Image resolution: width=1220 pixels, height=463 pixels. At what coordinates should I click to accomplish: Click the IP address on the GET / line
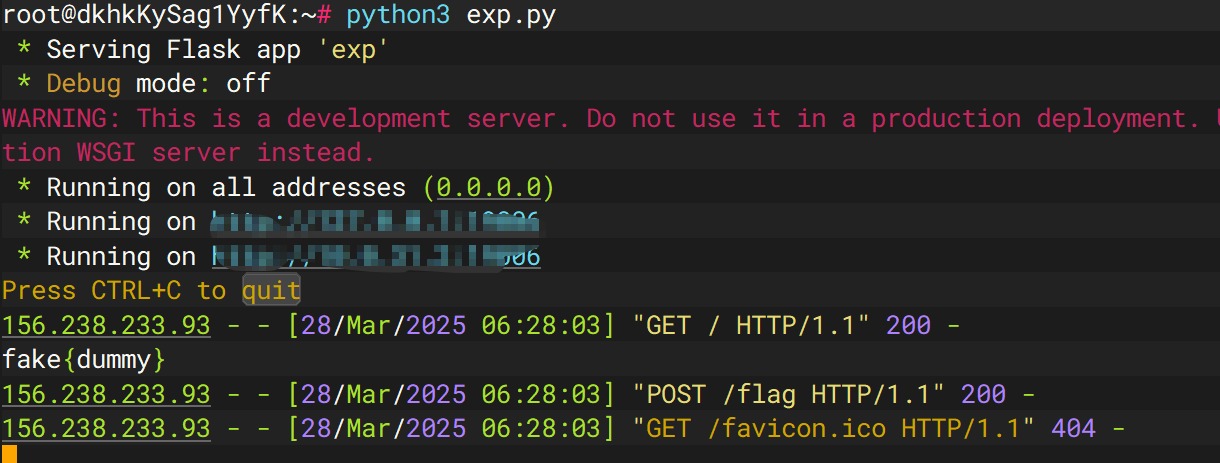(x=106, y=325)
